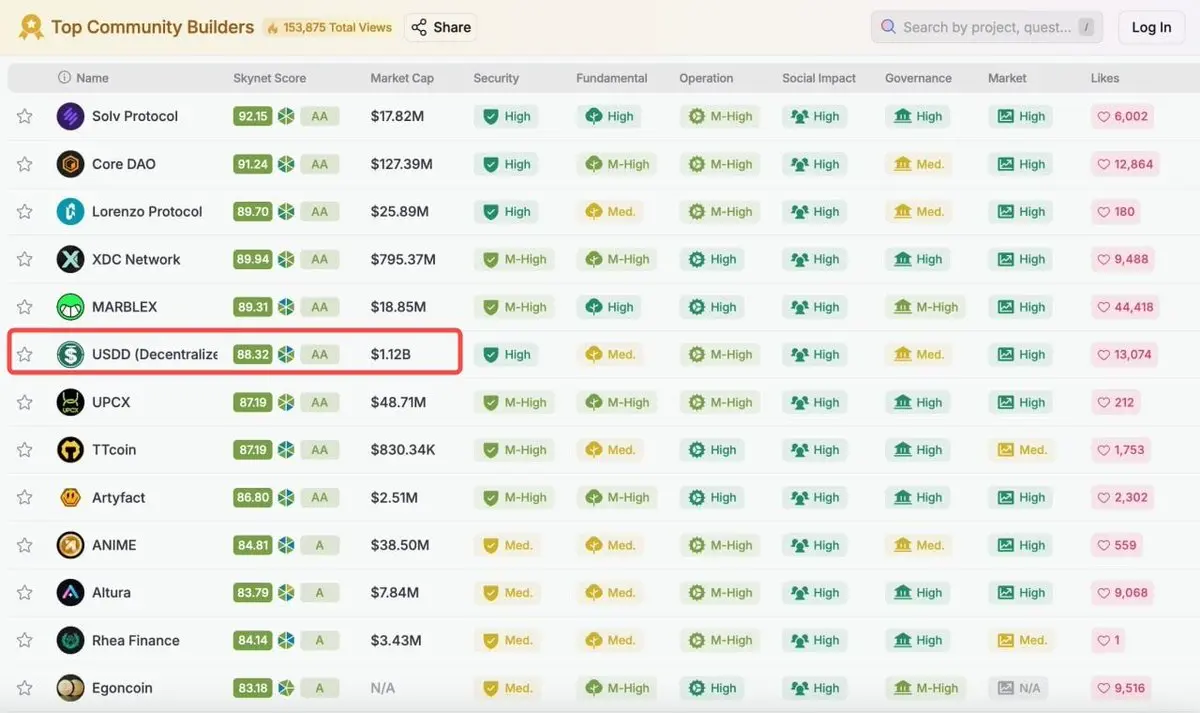This screenshot has width=1200, height=713.
Task: Click the $795.37M market cap value
Action: [403, 259]
